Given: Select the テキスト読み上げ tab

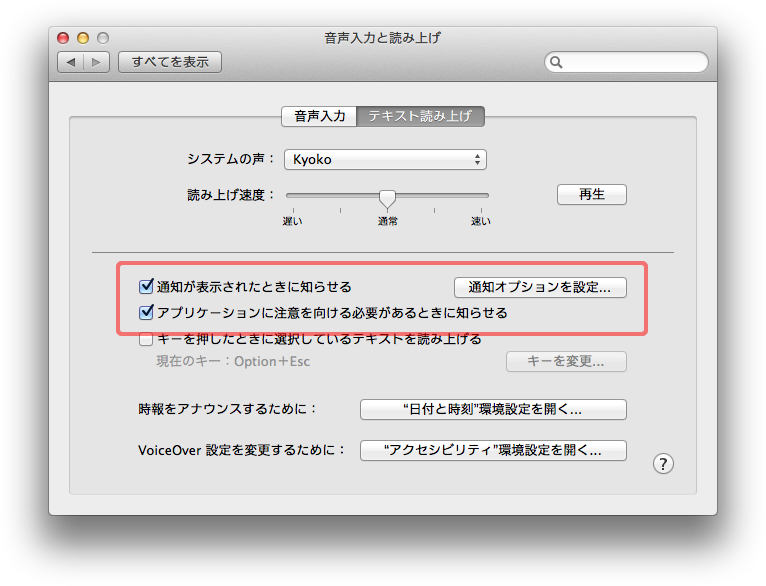Looking at the screenshot, I should click(421, 116).
